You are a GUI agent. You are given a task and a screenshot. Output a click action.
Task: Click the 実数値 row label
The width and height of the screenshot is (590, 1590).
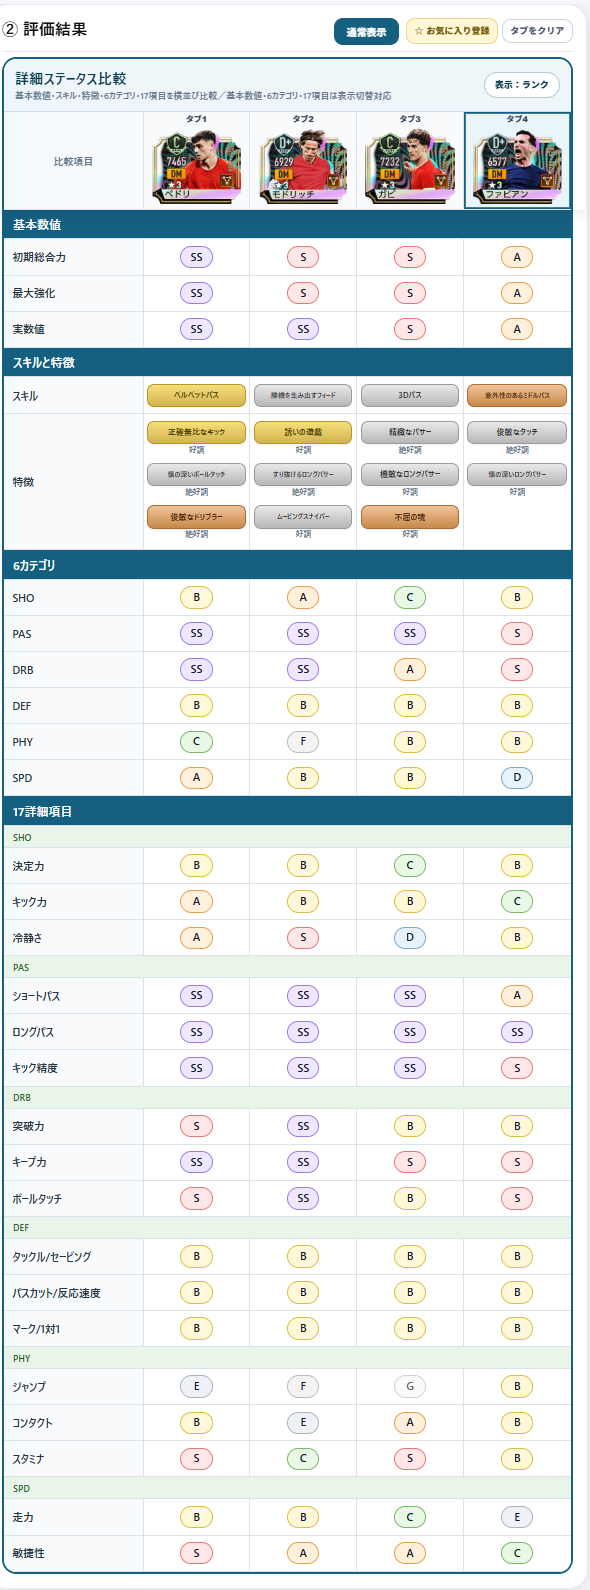pos(29,330)
